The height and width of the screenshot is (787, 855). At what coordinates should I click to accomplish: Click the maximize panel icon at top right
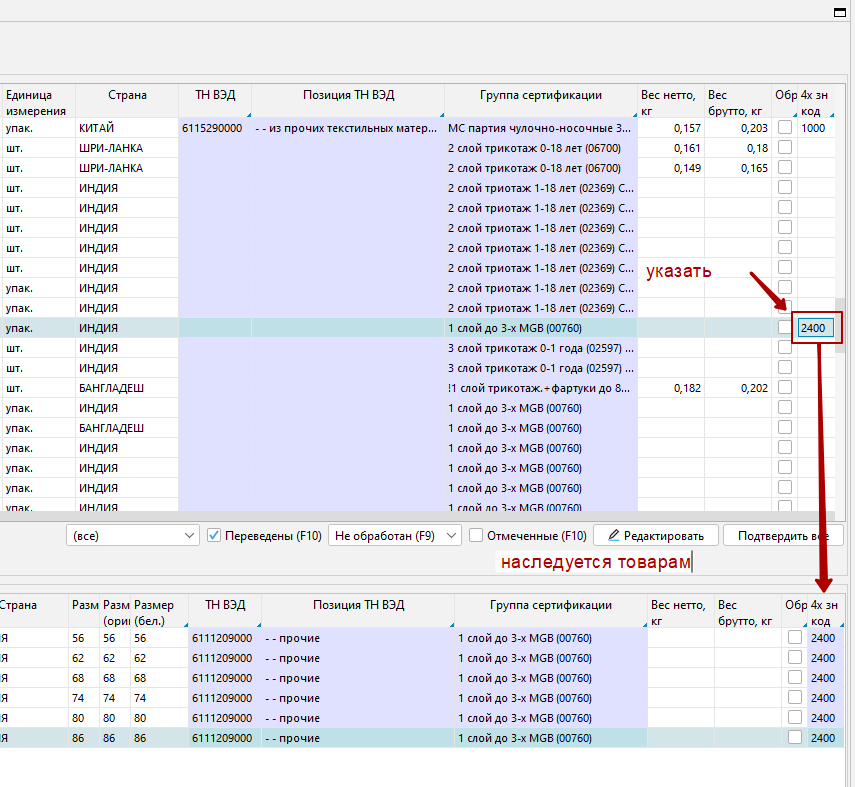[840, 14]
